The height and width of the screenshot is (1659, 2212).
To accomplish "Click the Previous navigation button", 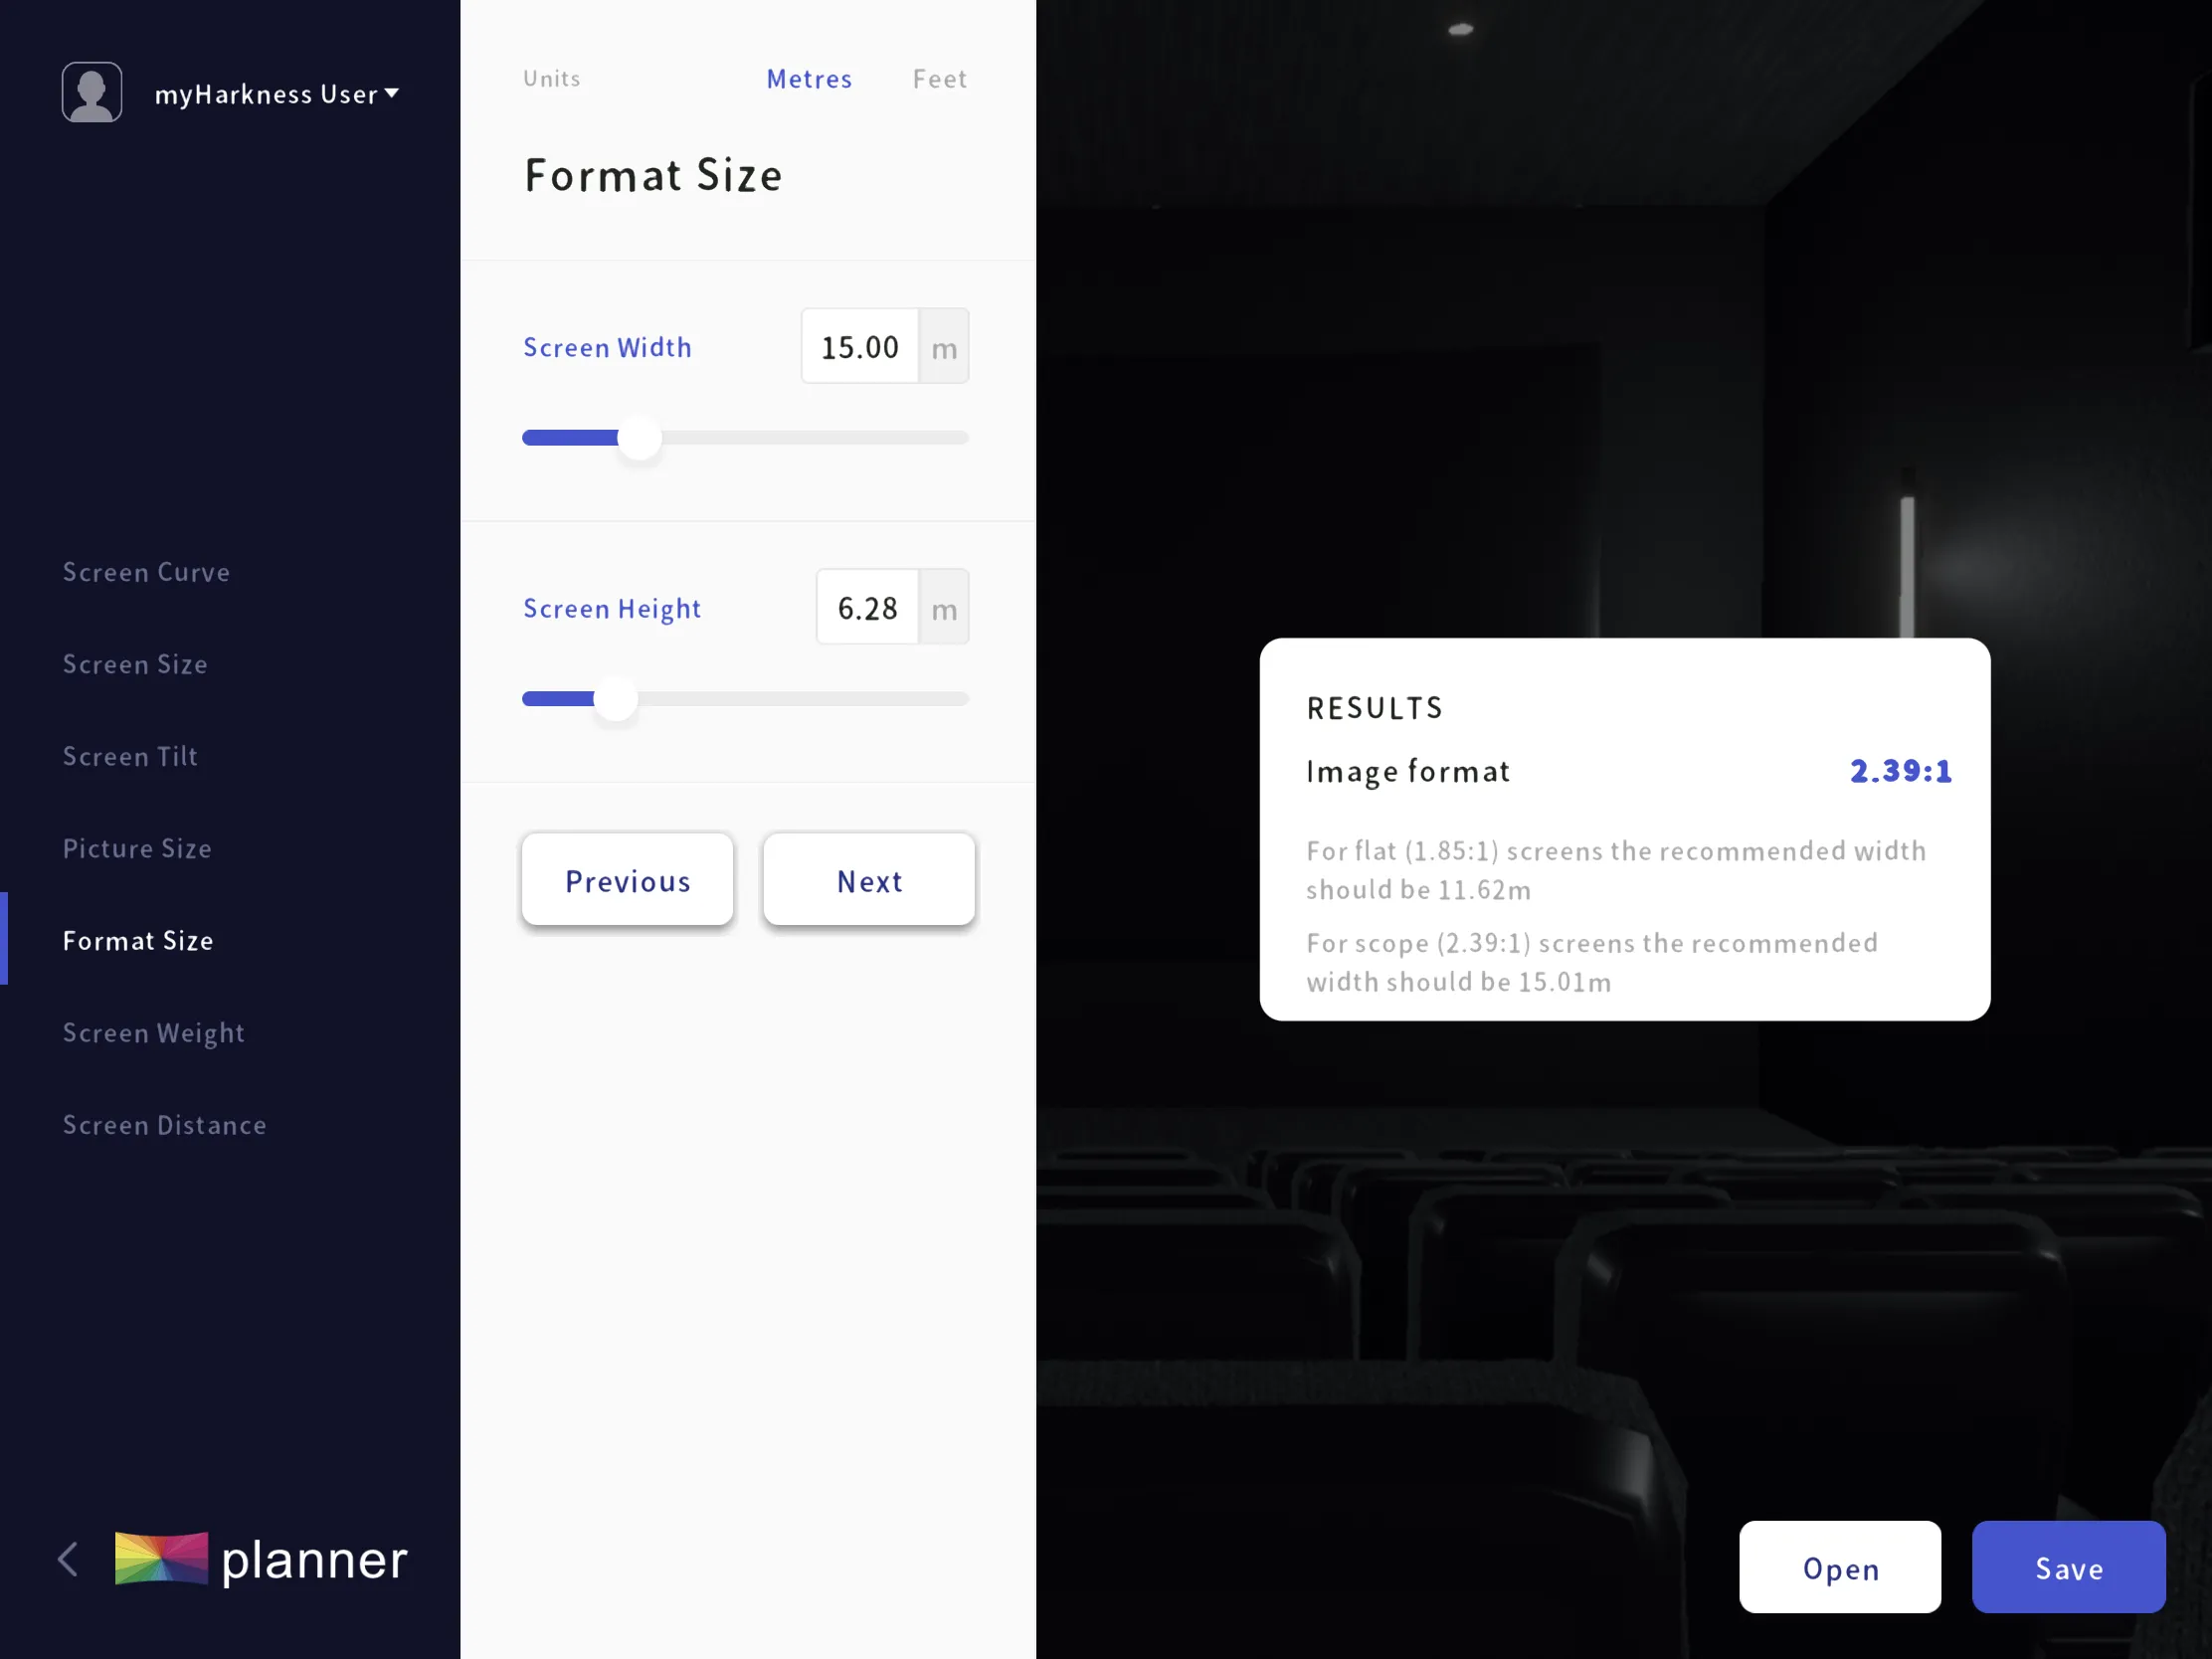I will (x=626, y=880).
